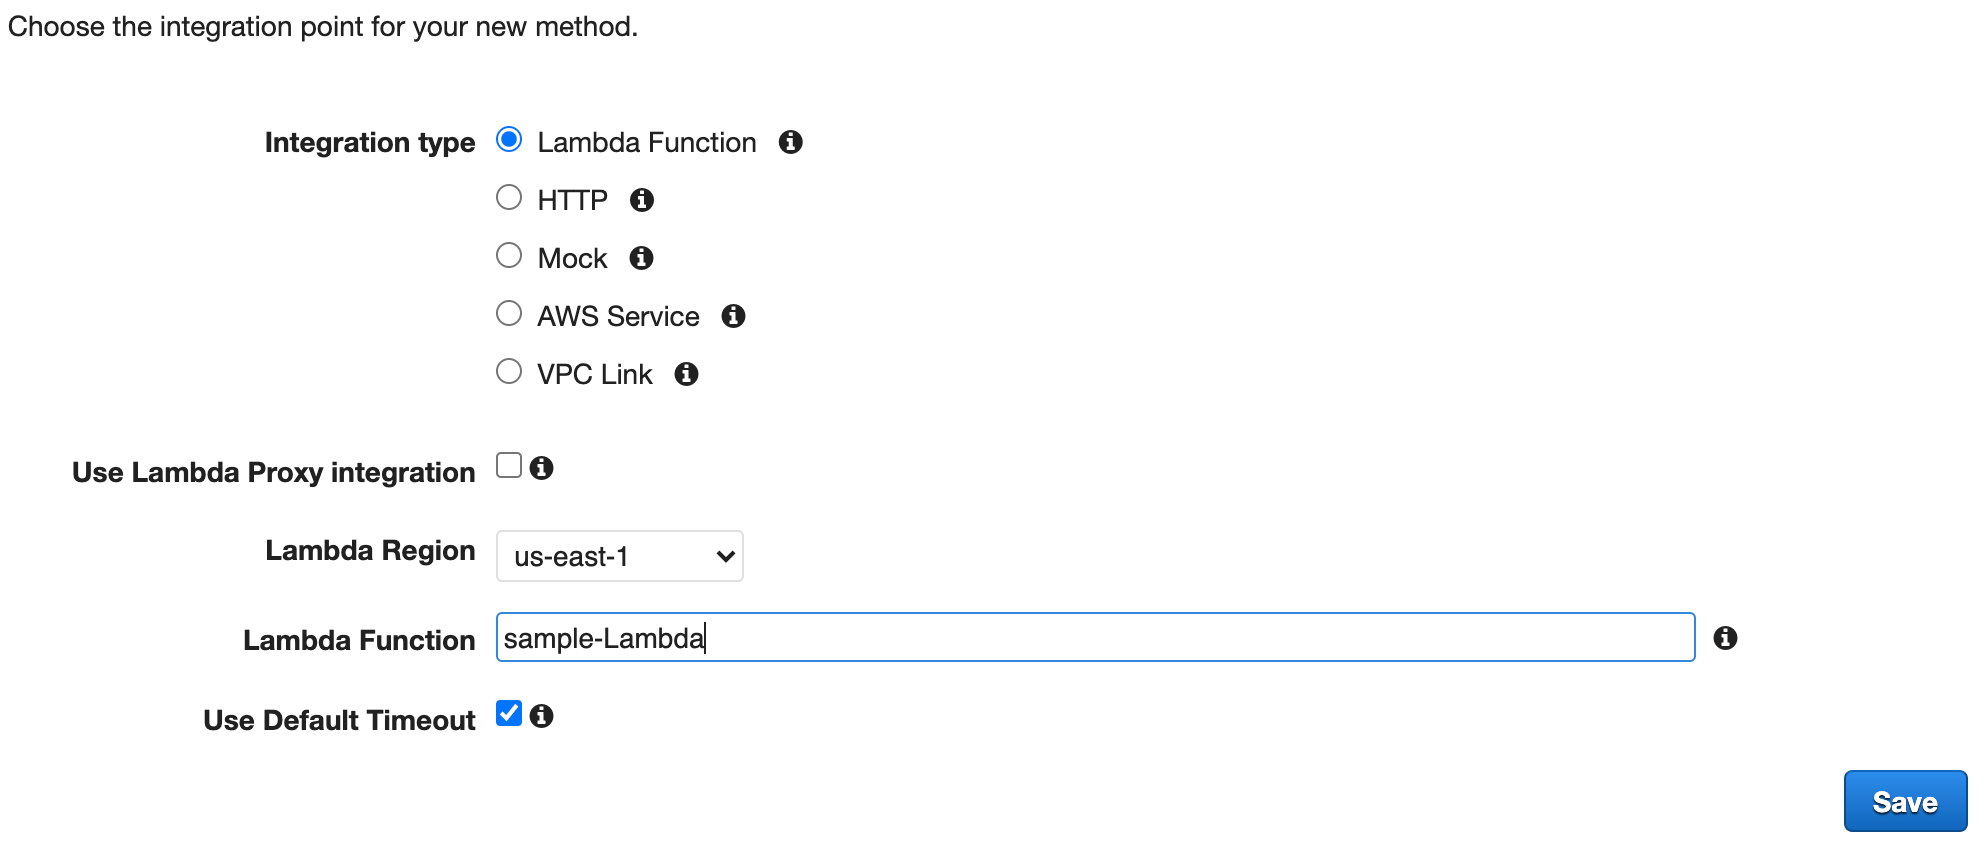Screen dimensions: 1984x866
Task: Focus the Lambda Function name field
Action: [1095, 637]
